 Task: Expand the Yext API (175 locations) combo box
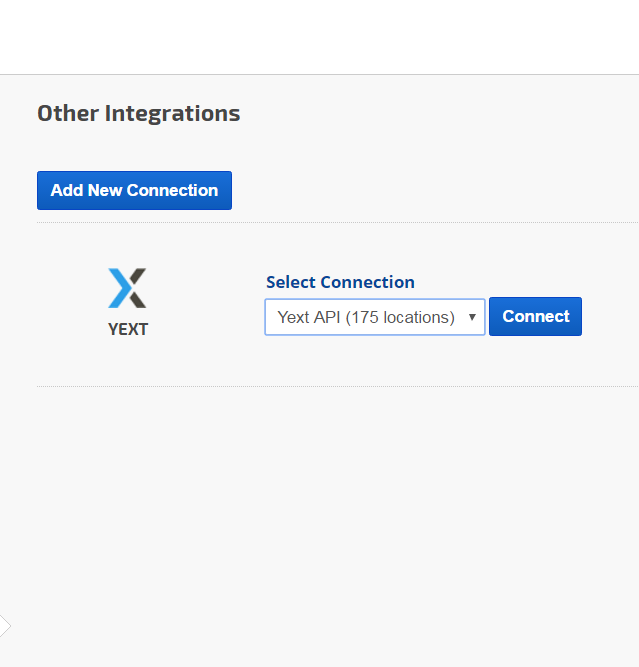click(x=374, y=317)
